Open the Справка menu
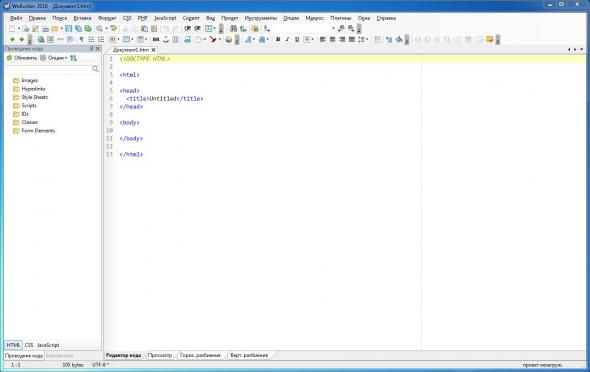590x372 pixels. [386, 18]
